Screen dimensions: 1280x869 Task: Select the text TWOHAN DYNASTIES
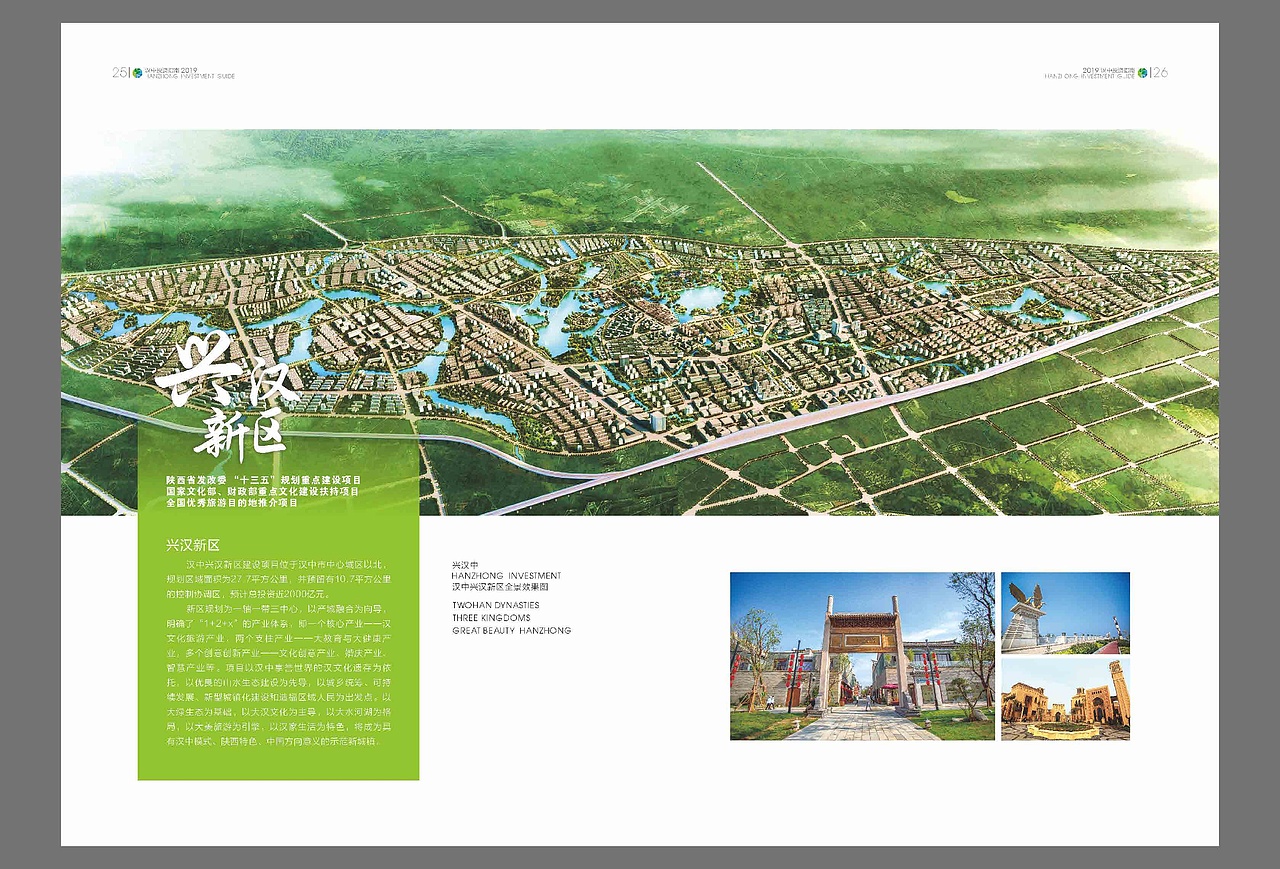496,605
